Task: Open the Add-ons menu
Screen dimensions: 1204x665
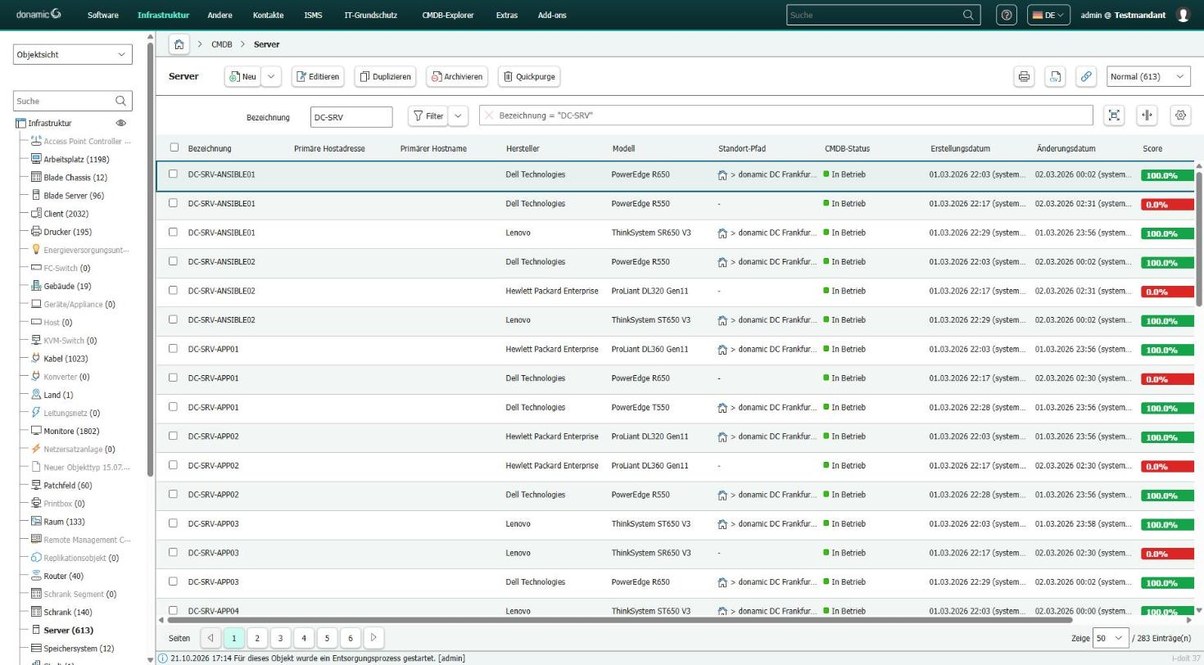Action: 552,15
